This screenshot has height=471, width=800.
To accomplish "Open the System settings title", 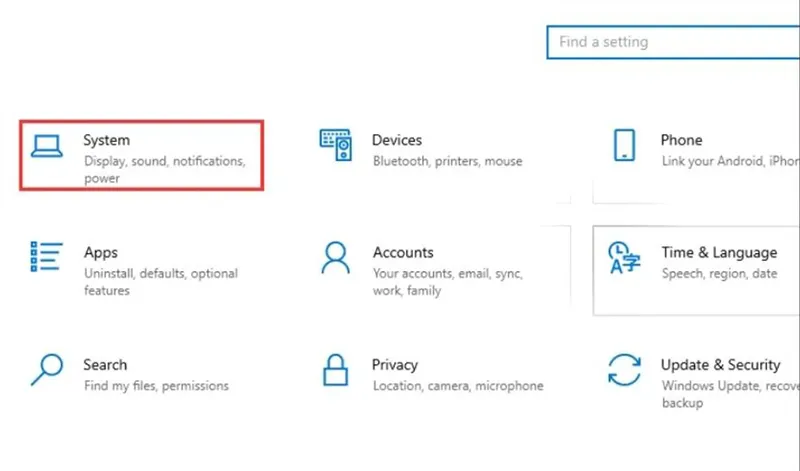I will pos(106,140).
